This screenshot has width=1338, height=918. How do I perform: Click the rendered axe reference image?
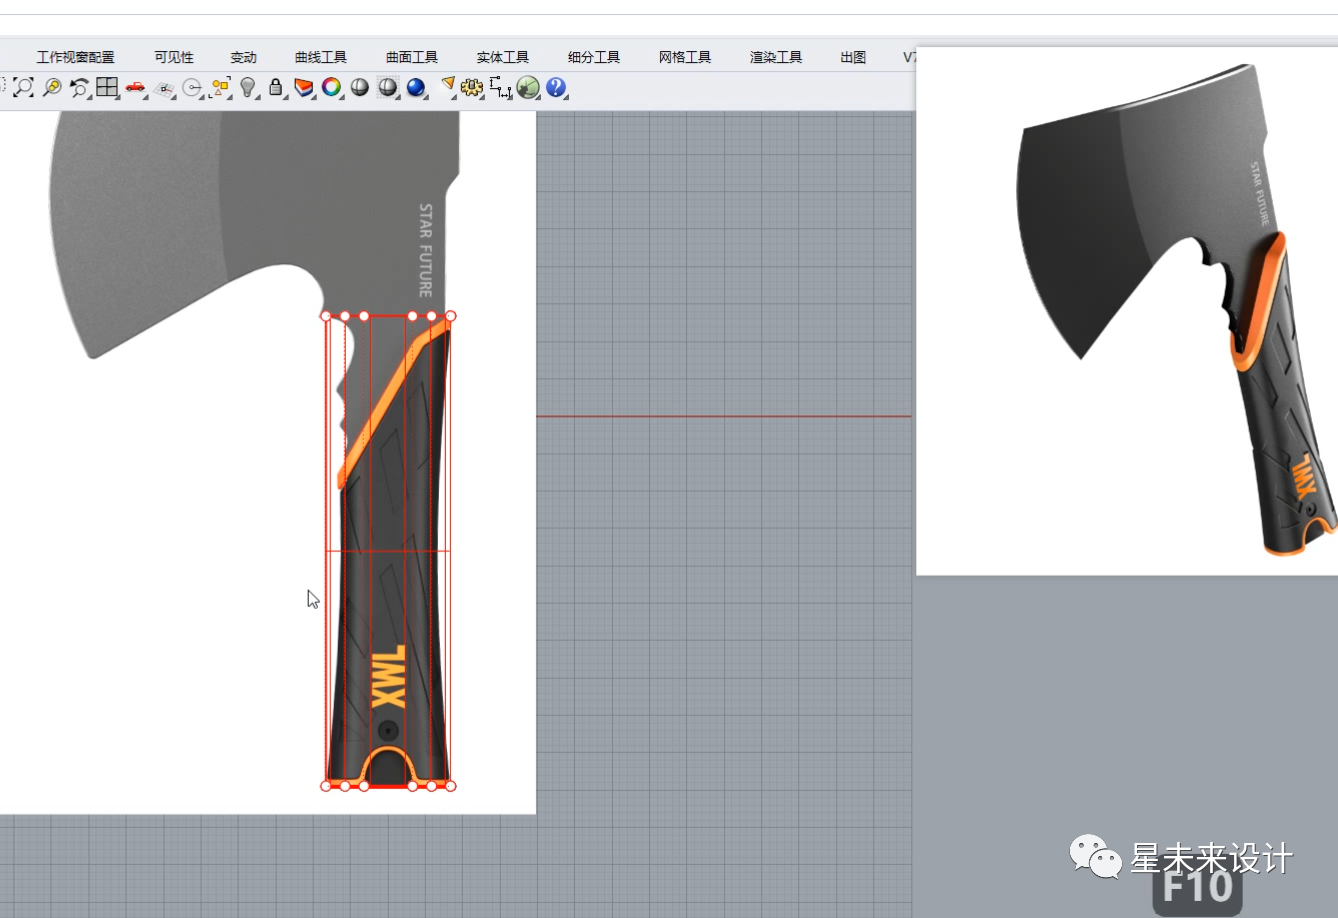click(1127, 311)
